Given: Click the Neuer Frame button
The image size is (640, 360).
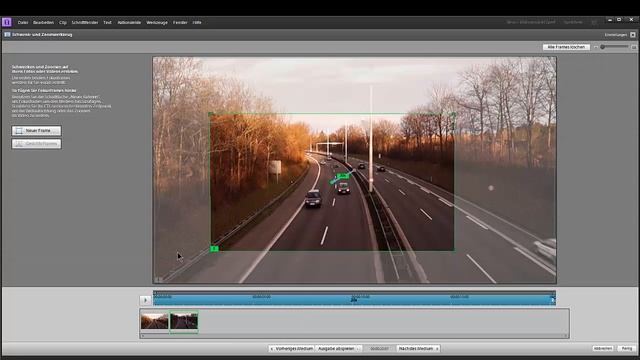Looking at the screenshot, I should pos(36,131).
